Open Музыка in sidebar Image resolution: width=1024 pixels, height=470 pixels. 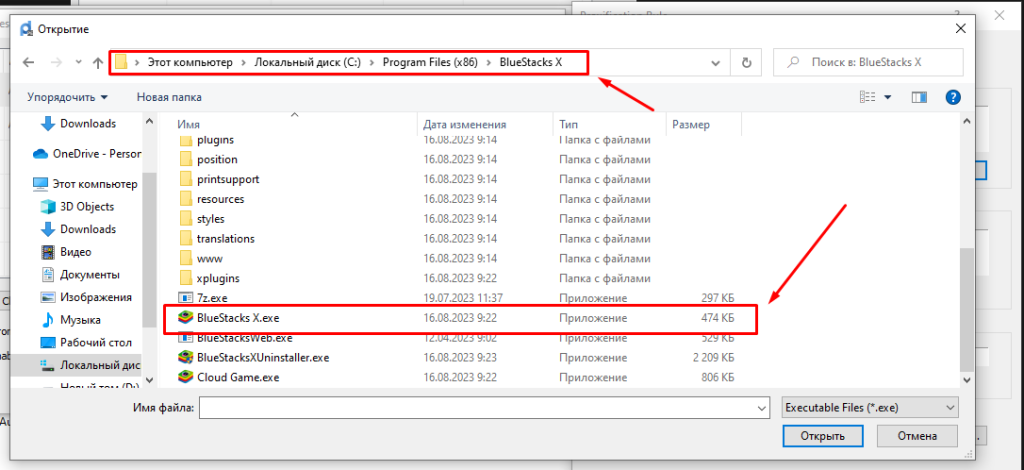80,320
